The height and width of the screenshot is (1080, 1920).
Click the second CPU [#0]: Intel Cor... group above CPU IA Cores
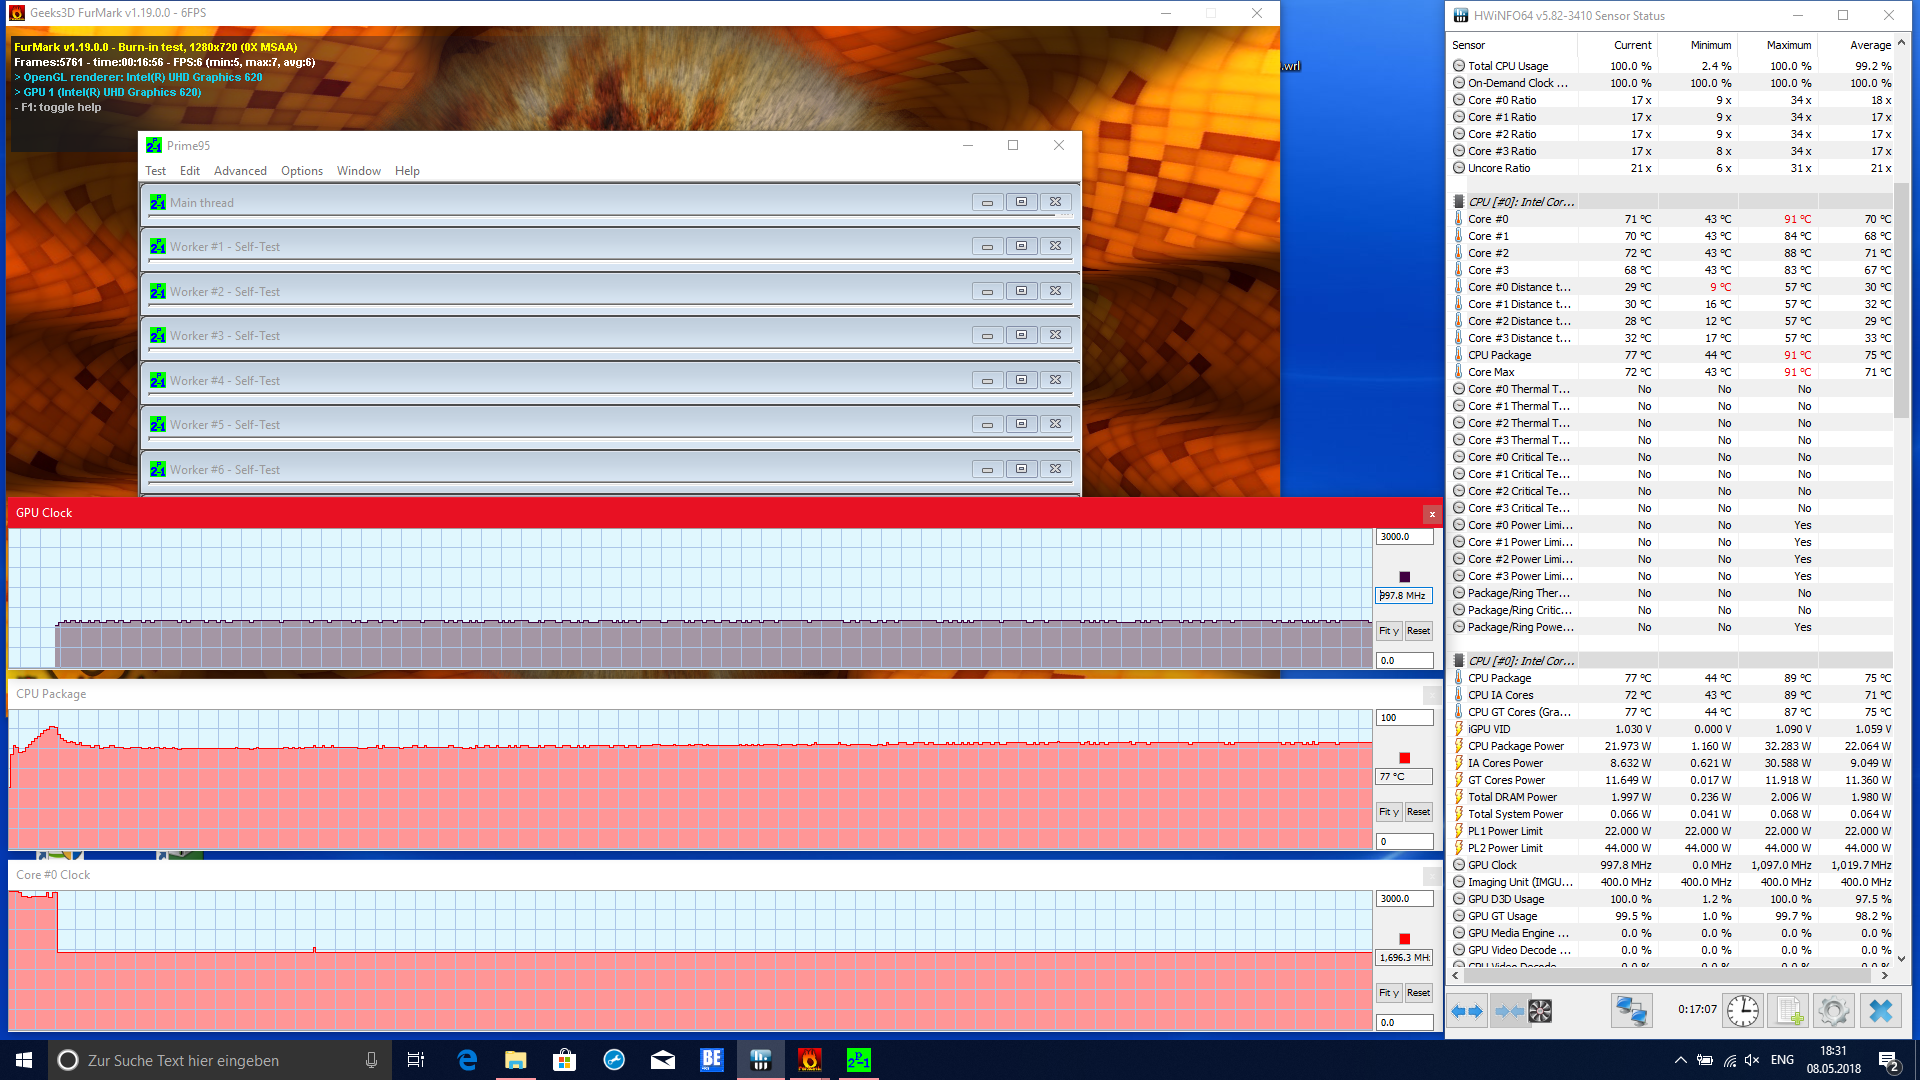1520,661
